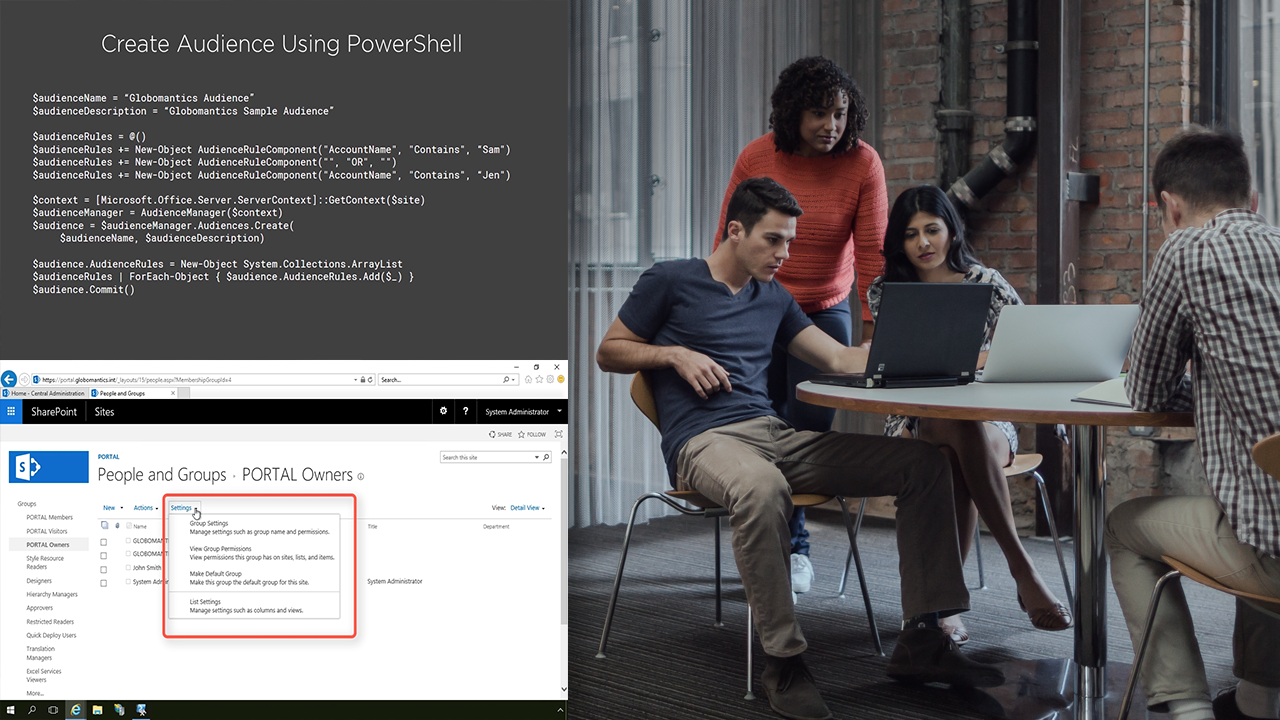Open the New dropdown menu

tap(113, 508)
